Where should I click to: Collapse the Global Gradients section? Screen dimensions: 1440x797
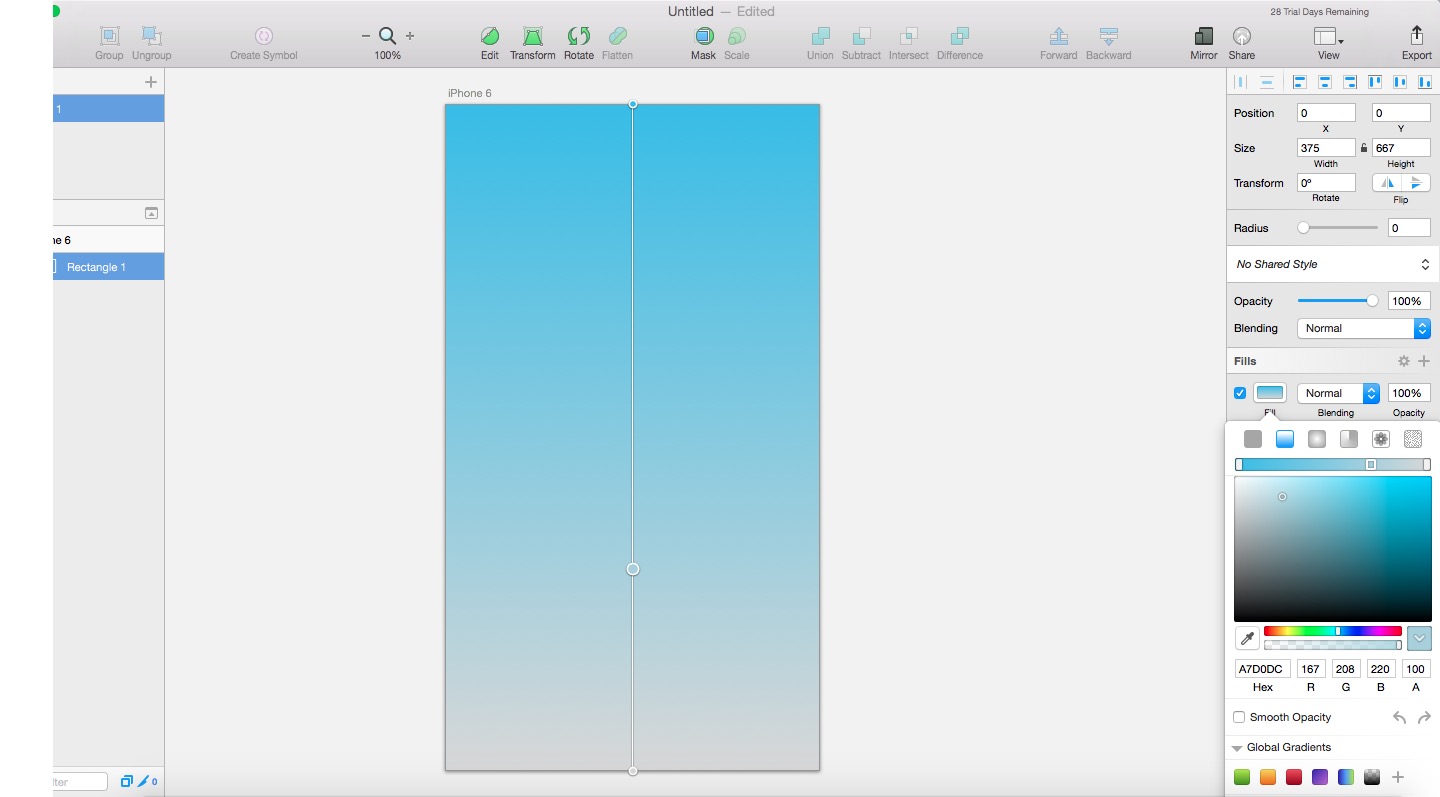pyautogui.click(x=1237, y=748)
